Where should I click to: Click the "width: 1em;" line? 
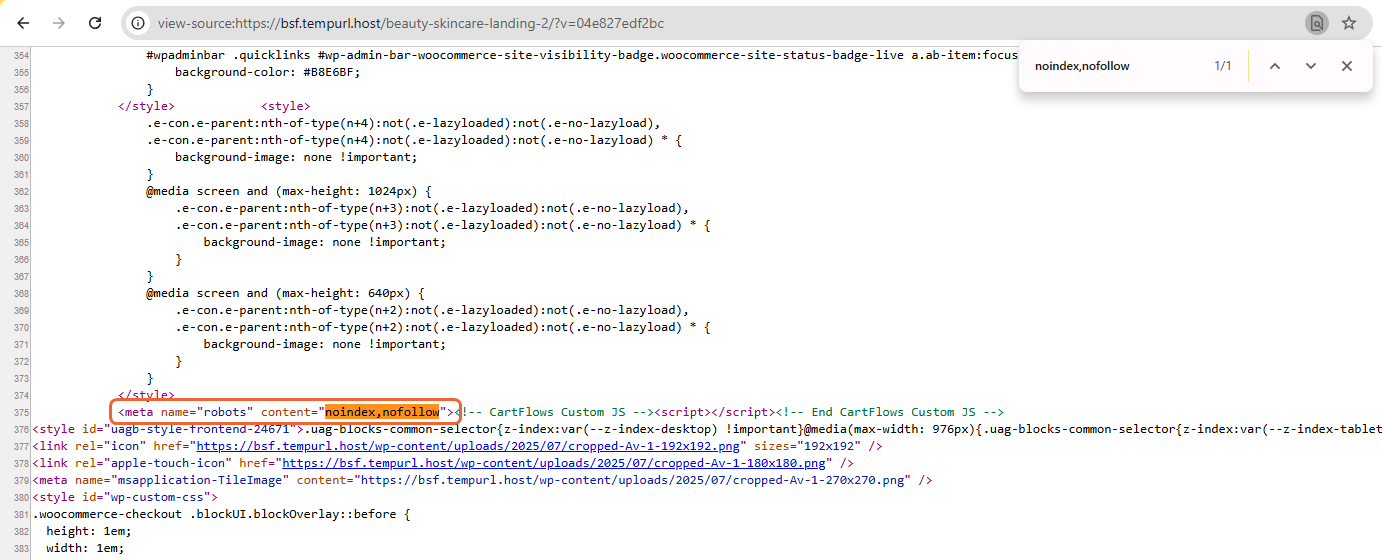85,548
